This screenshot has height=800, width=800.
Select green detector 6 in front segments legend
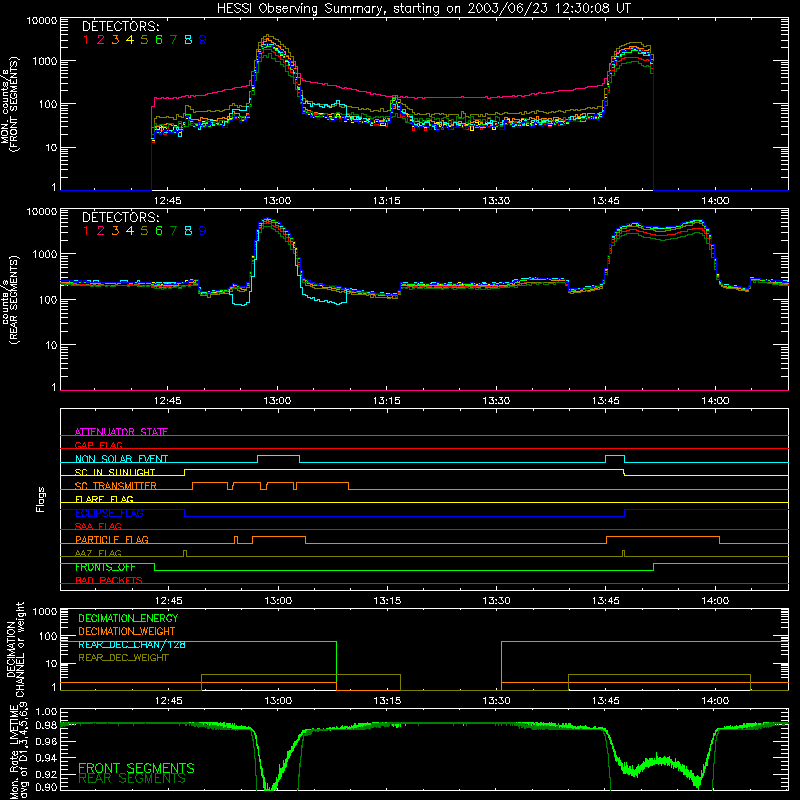point(159,40)
